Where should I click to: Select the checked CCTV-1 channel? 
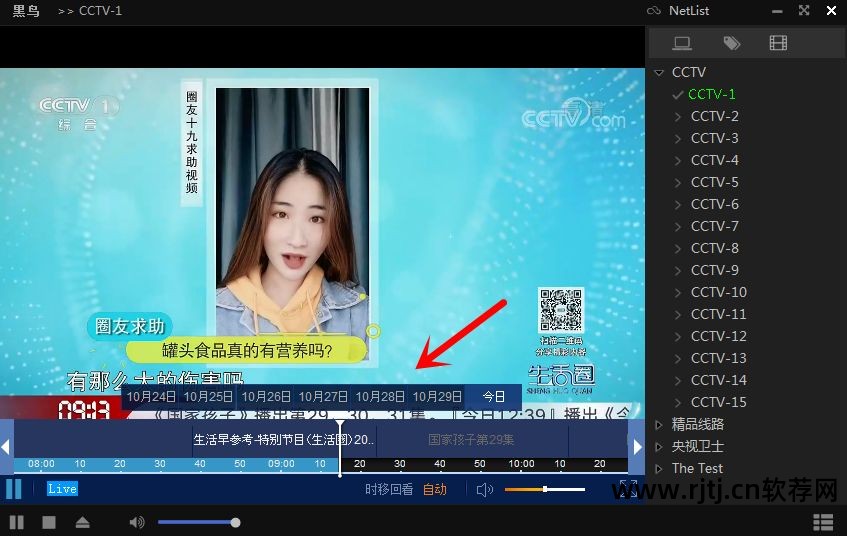coord(711,95)
